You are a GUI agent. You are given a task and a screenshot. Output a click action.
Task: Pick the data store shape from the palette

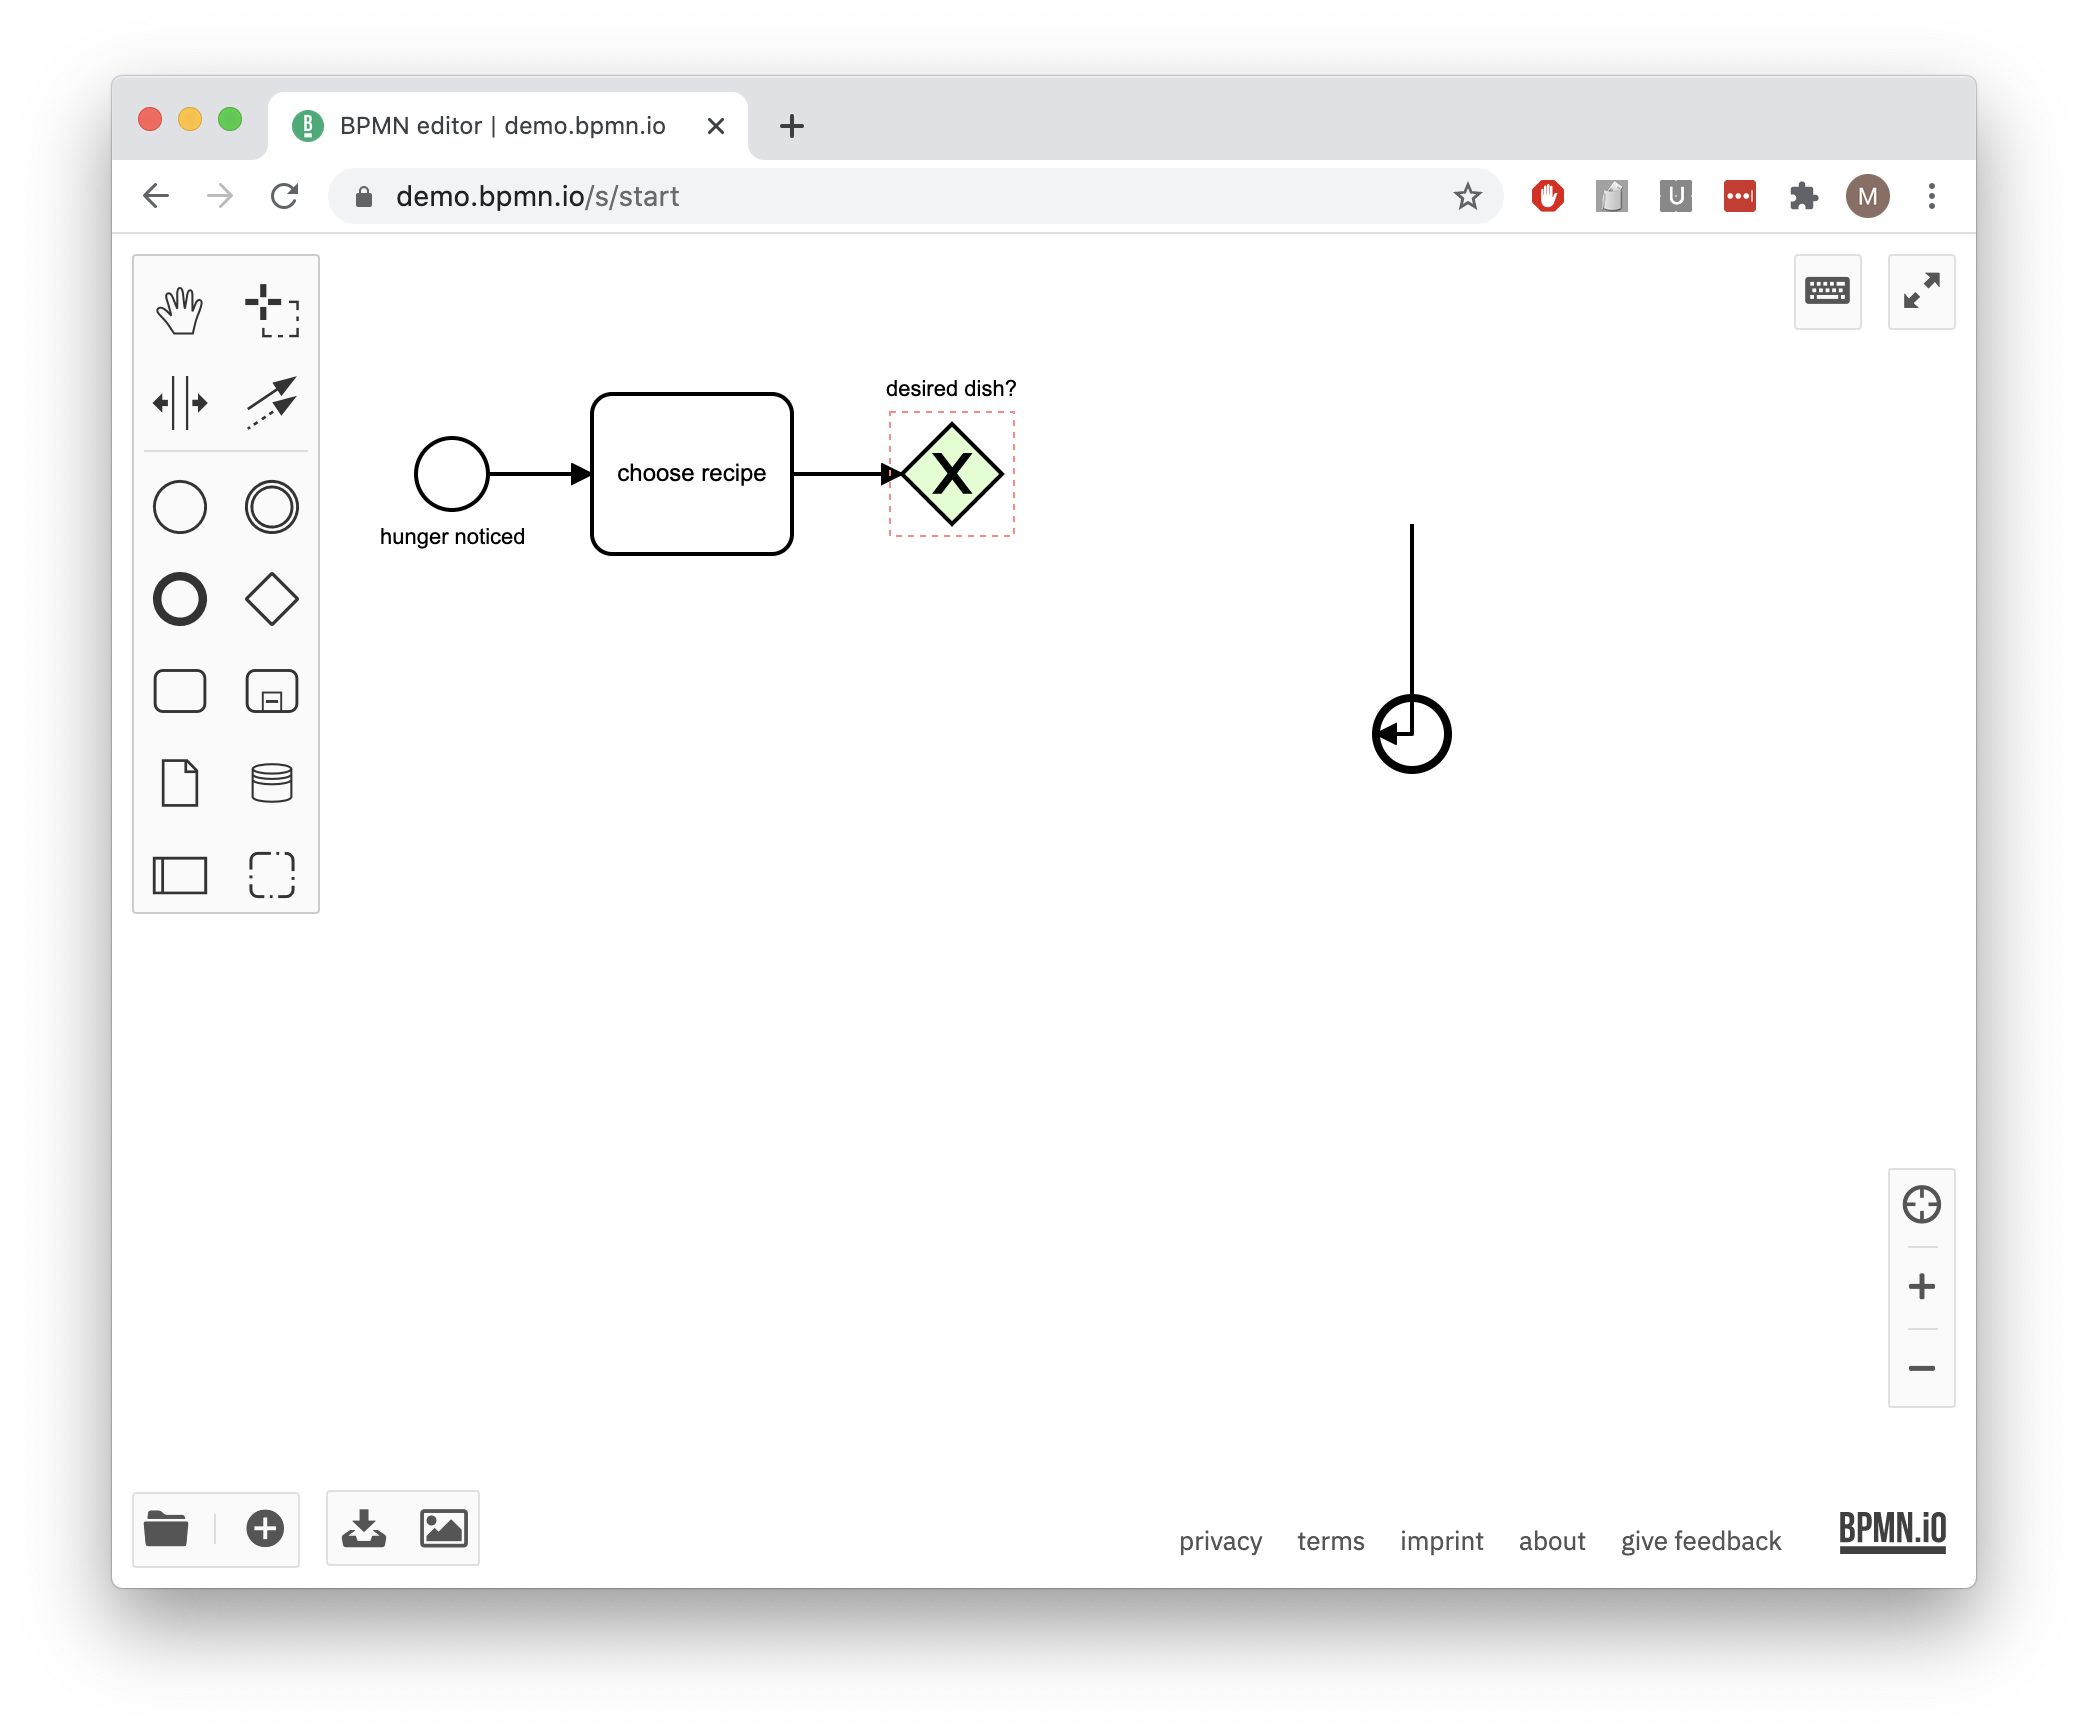pos(271,784)
